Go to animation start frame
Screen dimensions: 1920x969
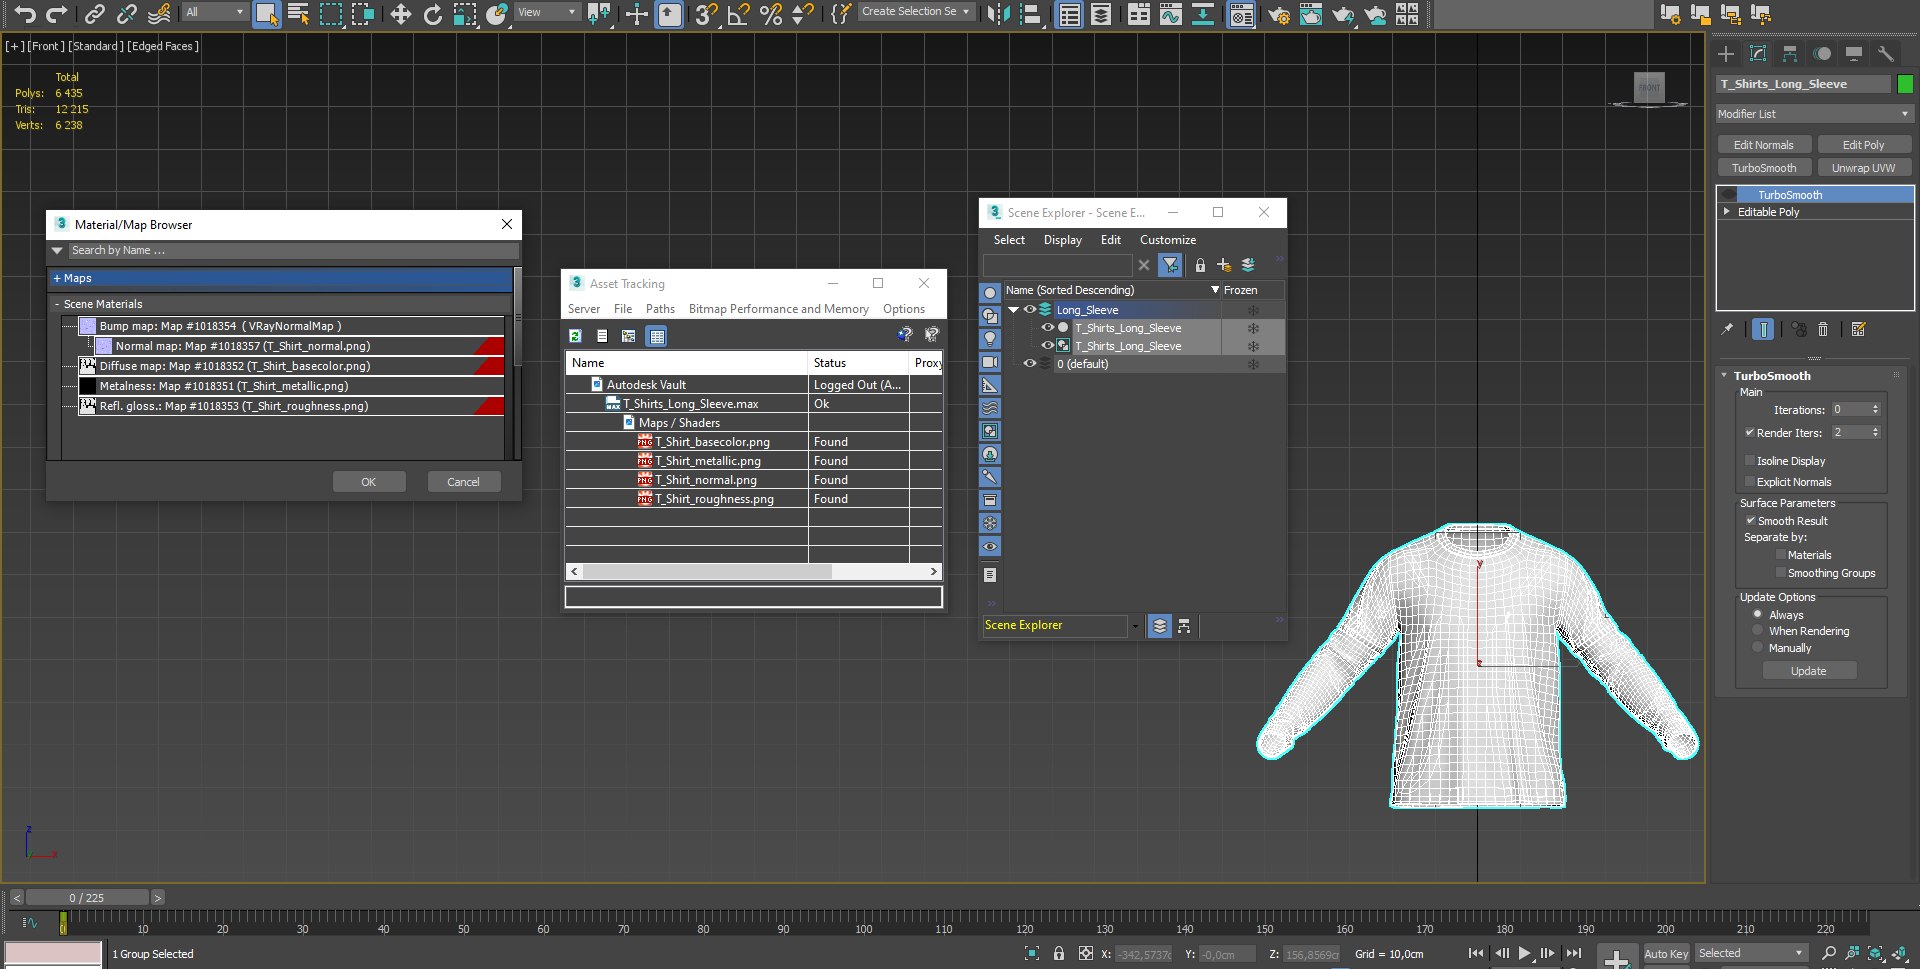click(x=1476, y=953)
